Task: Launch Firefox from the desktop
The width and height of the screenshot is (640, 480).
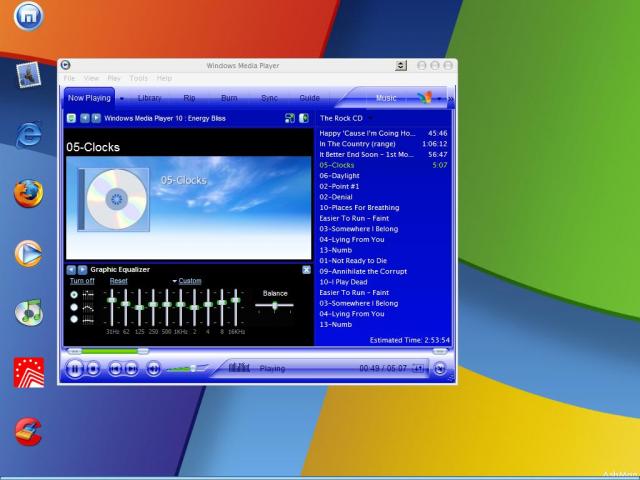Action: [x=28, y=193]
